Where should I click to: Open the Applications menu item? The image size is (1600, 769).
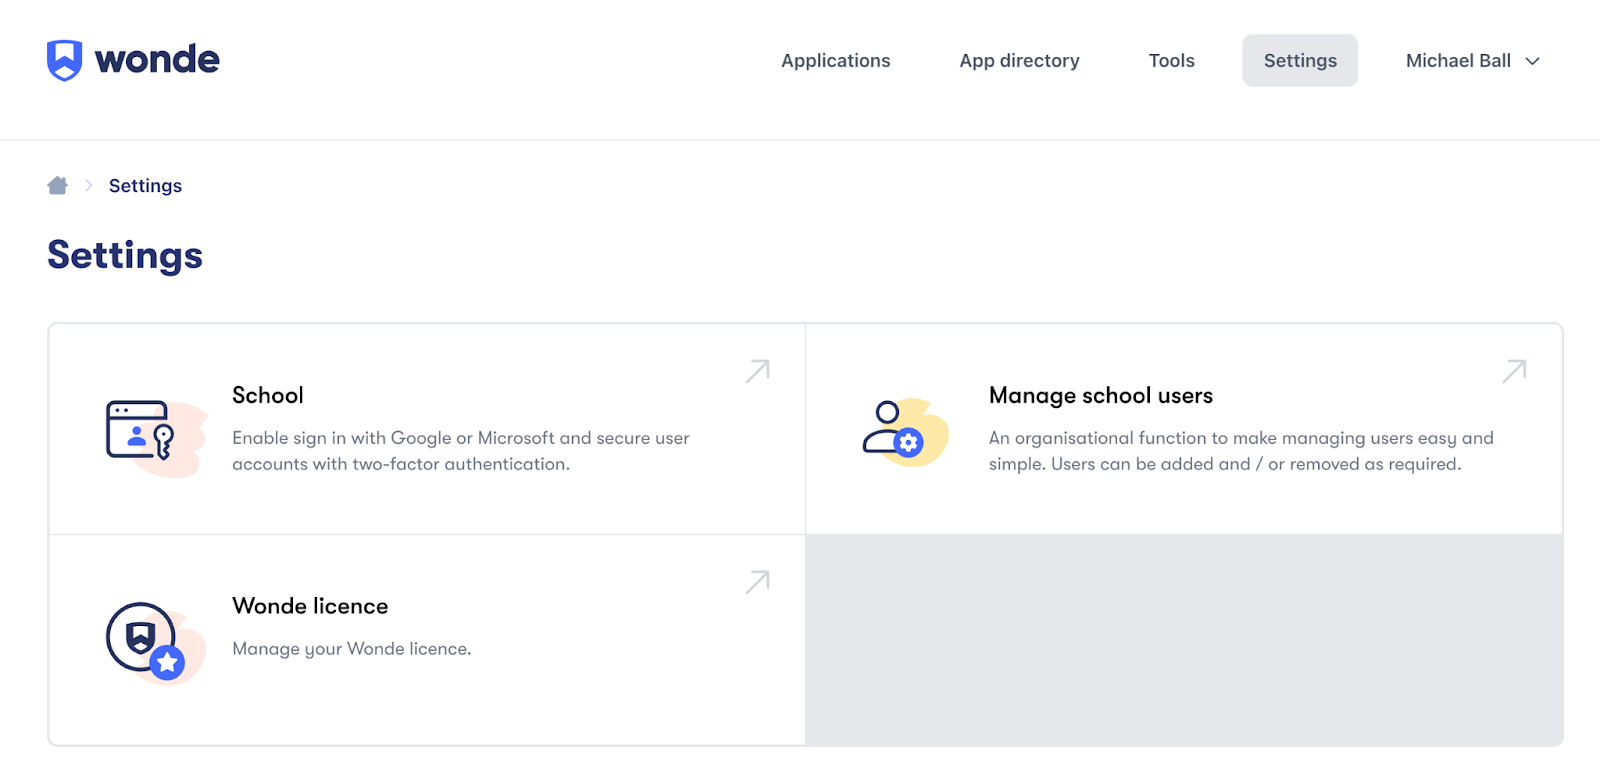(835, 61)
